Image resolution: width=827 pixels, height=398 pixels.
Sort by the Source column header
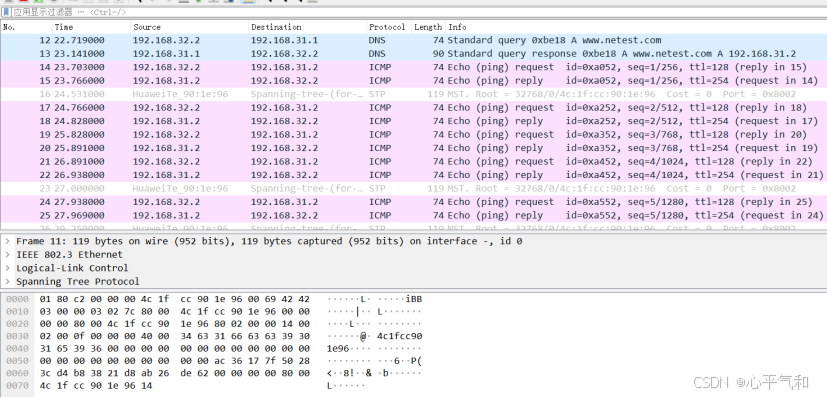click(x=189, y=27)
